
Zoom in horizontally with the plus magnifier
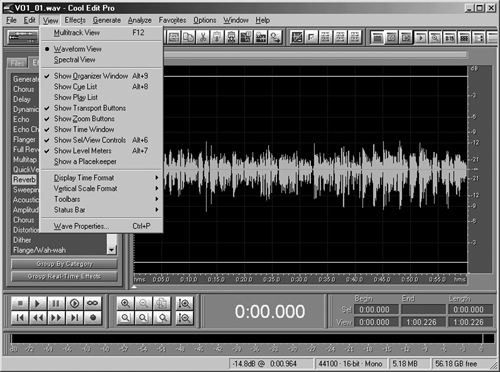click(x=125, y=303)
